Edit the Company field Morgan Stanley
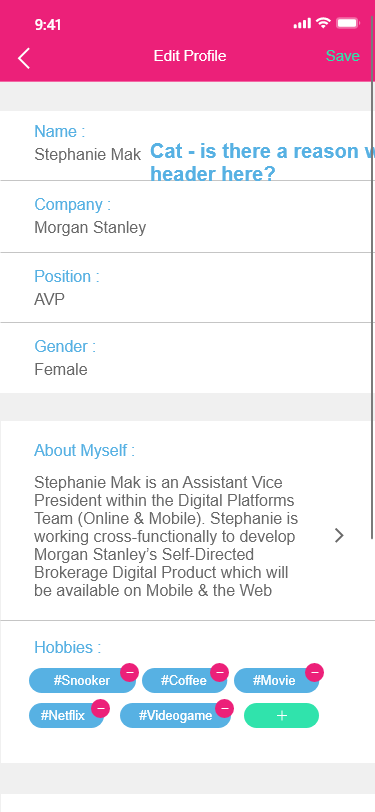Screen dimensions: 375x812 tap(188, 217)
